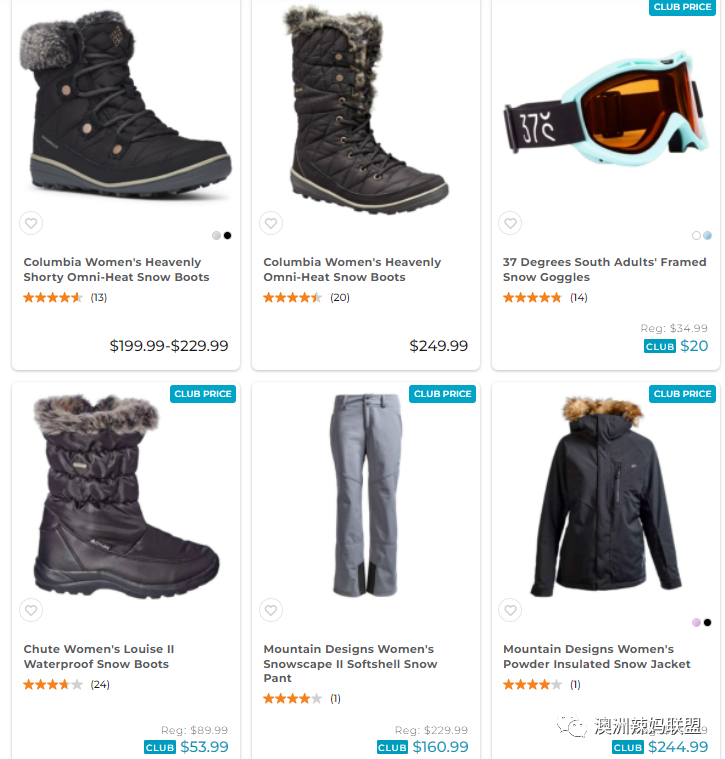725x759 pixels.
Task: Select grey color swatch for Heavenly Shorty boots
Action: coord(216,235)
